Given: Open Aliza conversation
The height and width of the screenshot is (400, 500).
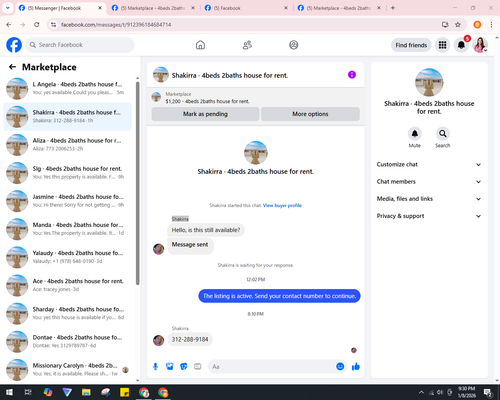Looking at the screenshot, I should (67, 145).
